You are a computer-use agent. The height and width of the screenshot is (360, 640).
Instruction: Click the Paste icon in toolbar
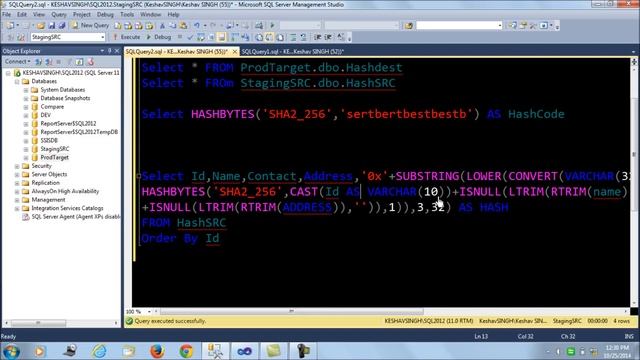click(183, 26)
